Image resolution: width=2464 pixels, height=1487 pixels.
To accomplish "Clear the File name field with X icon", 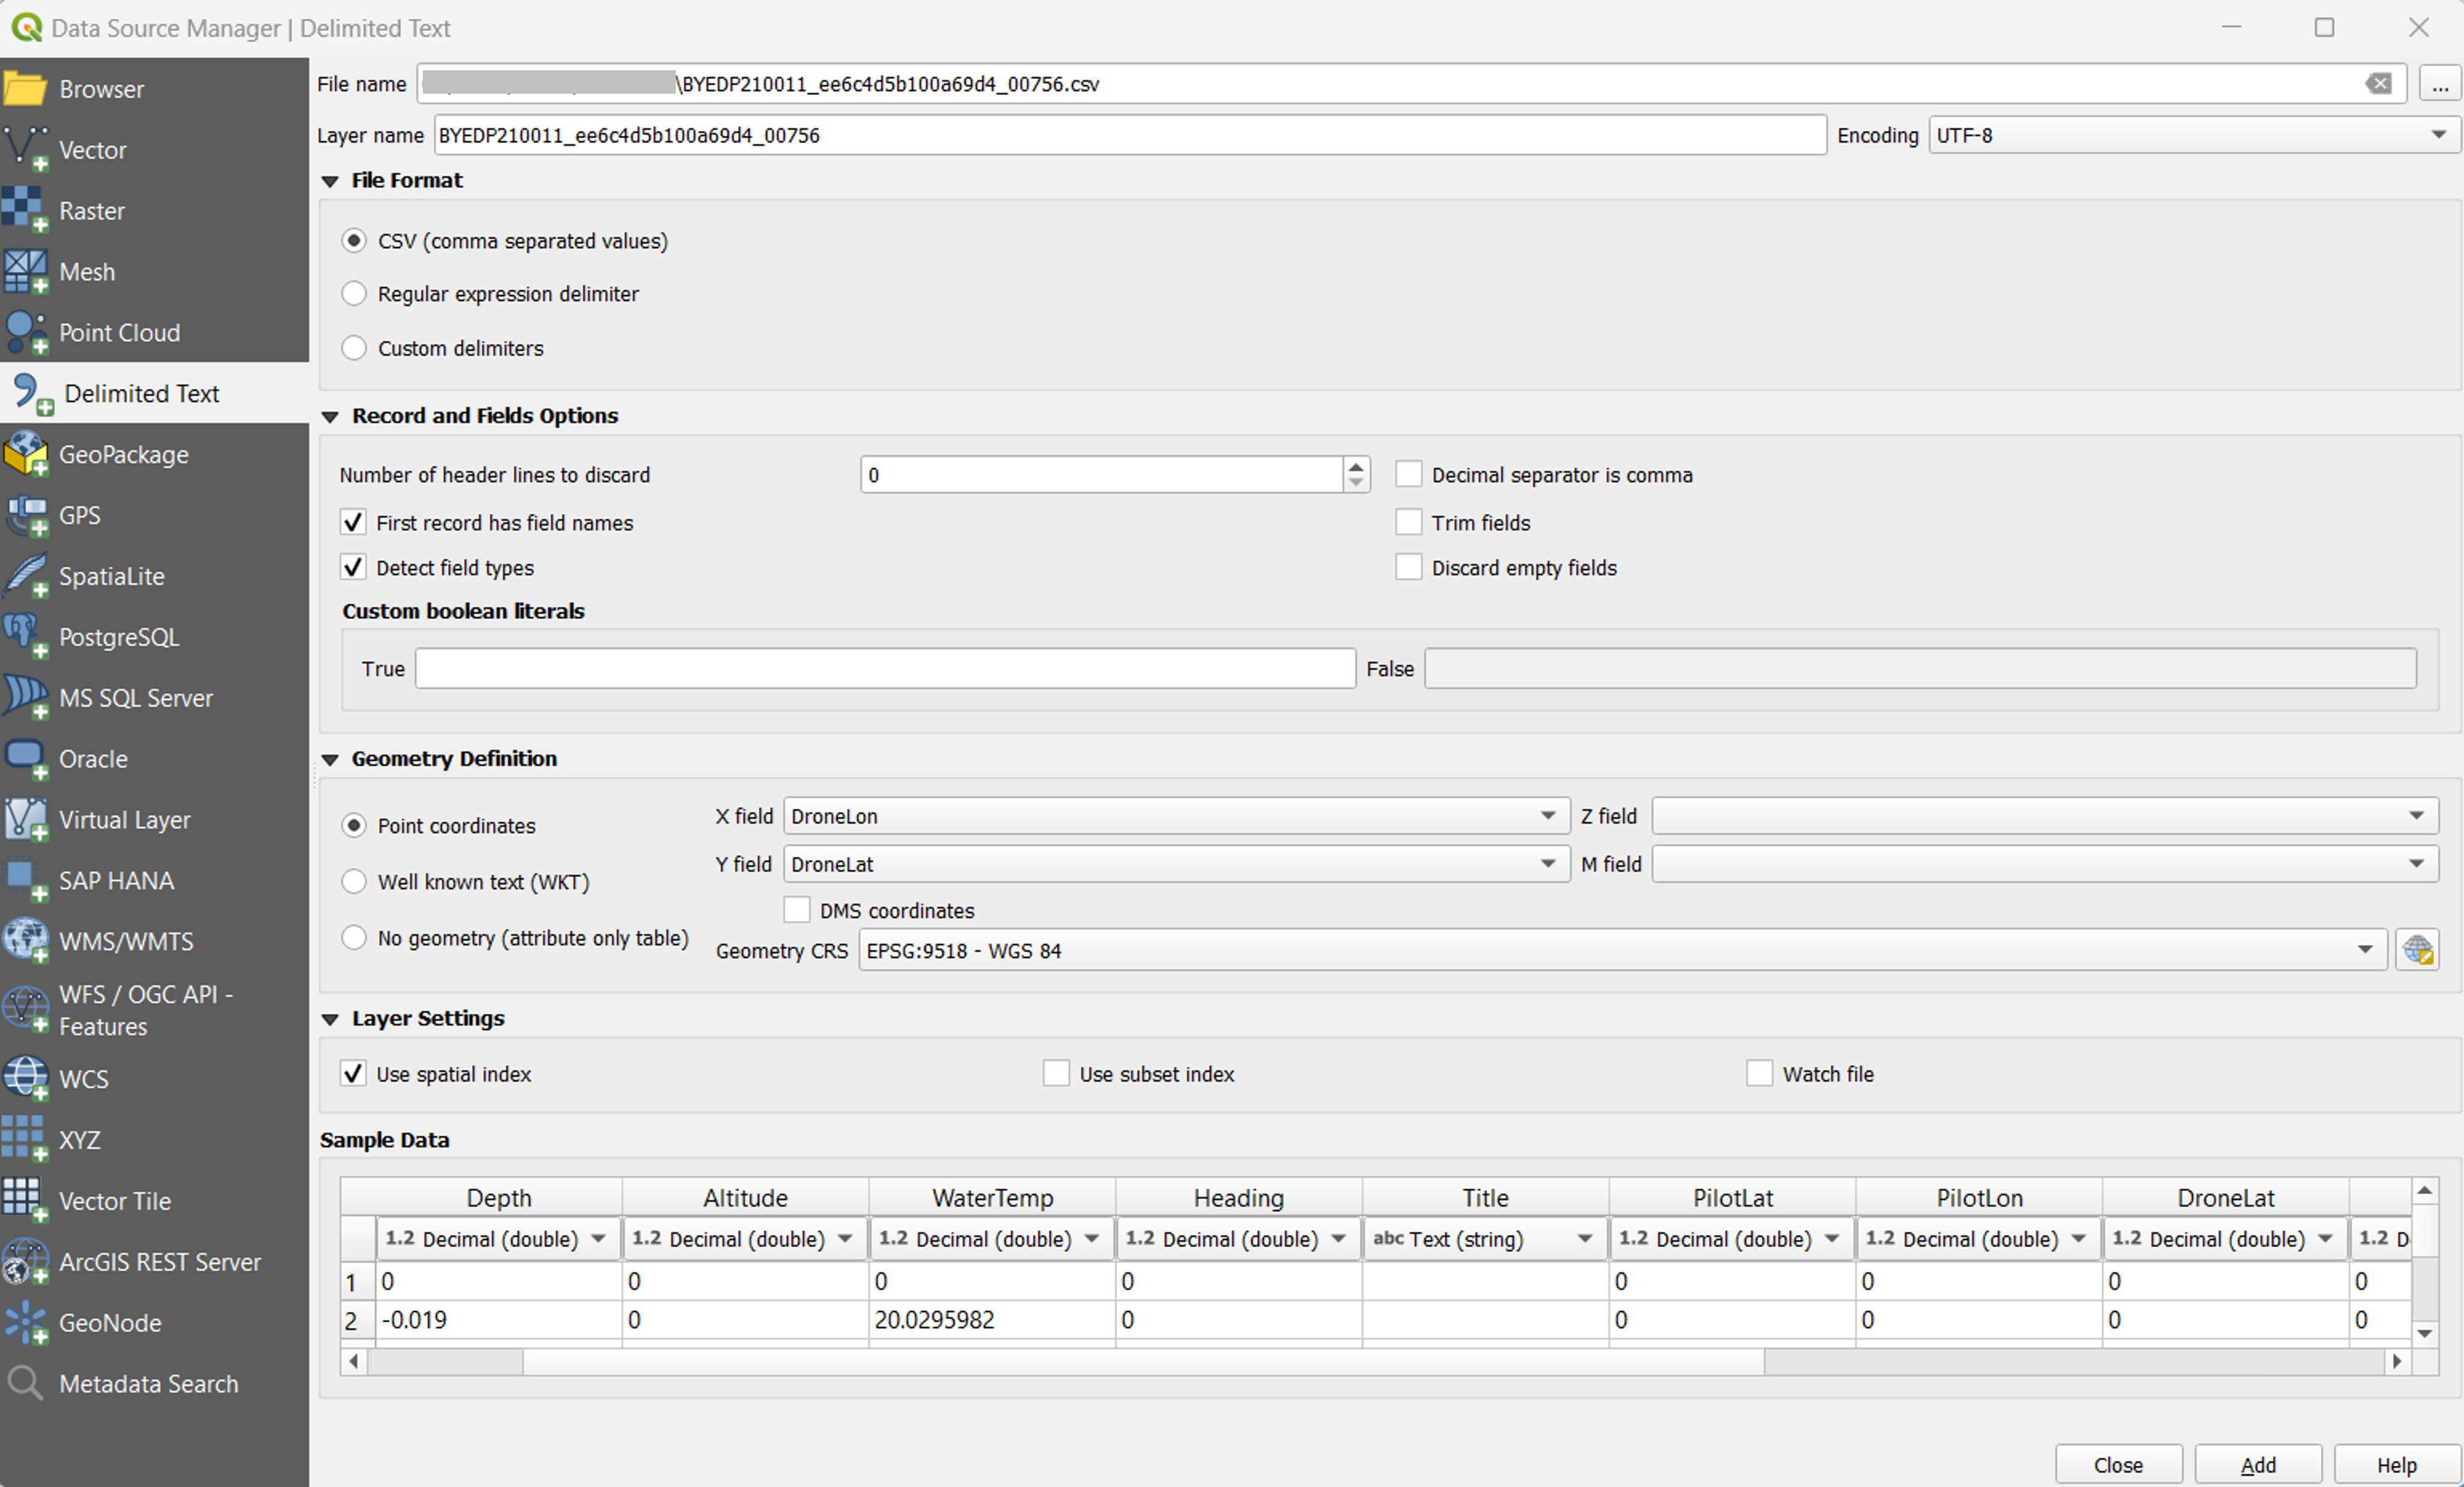I will point(2379,84).
